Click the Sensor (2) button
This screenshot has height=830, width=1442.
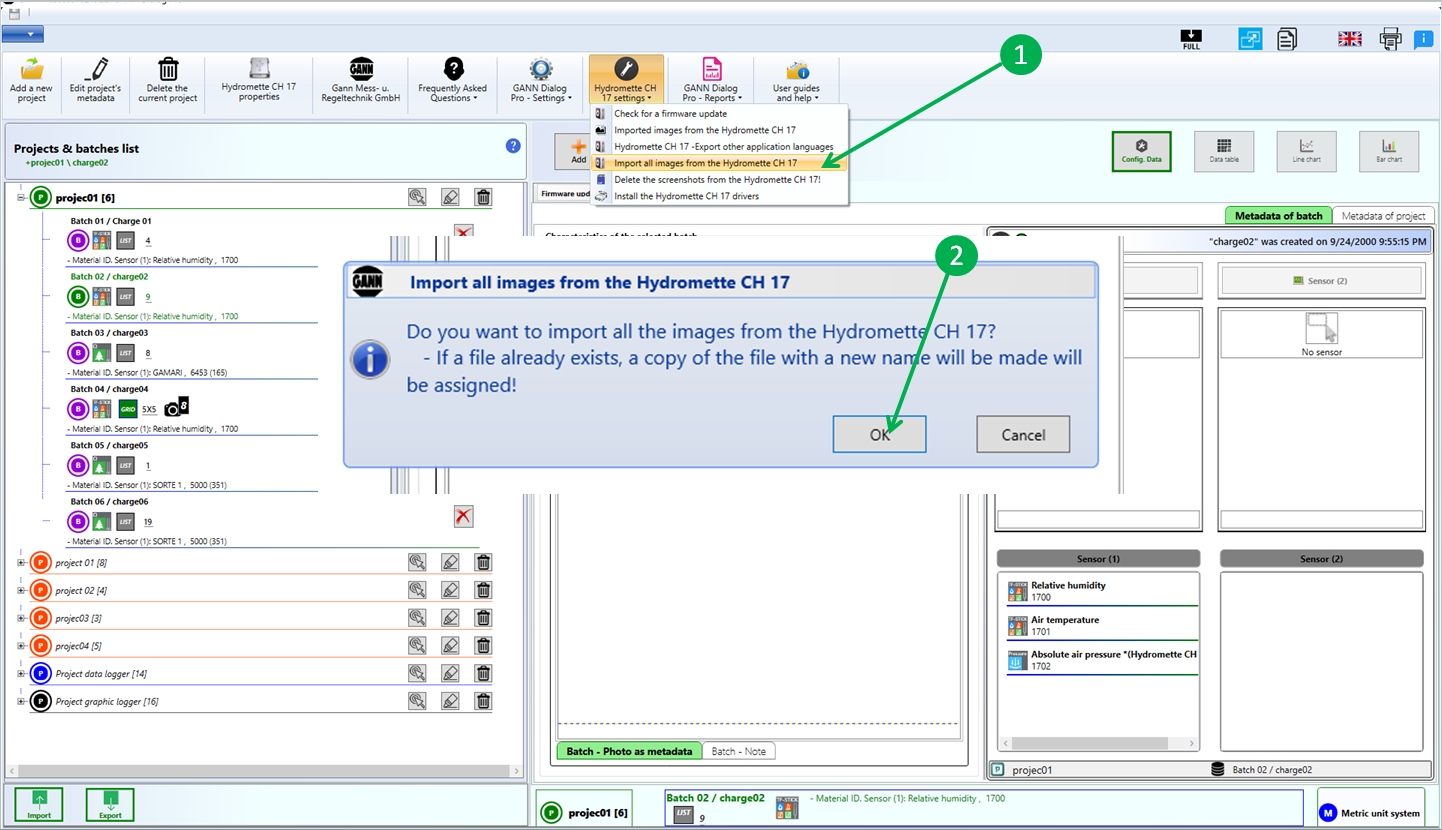1320,281
